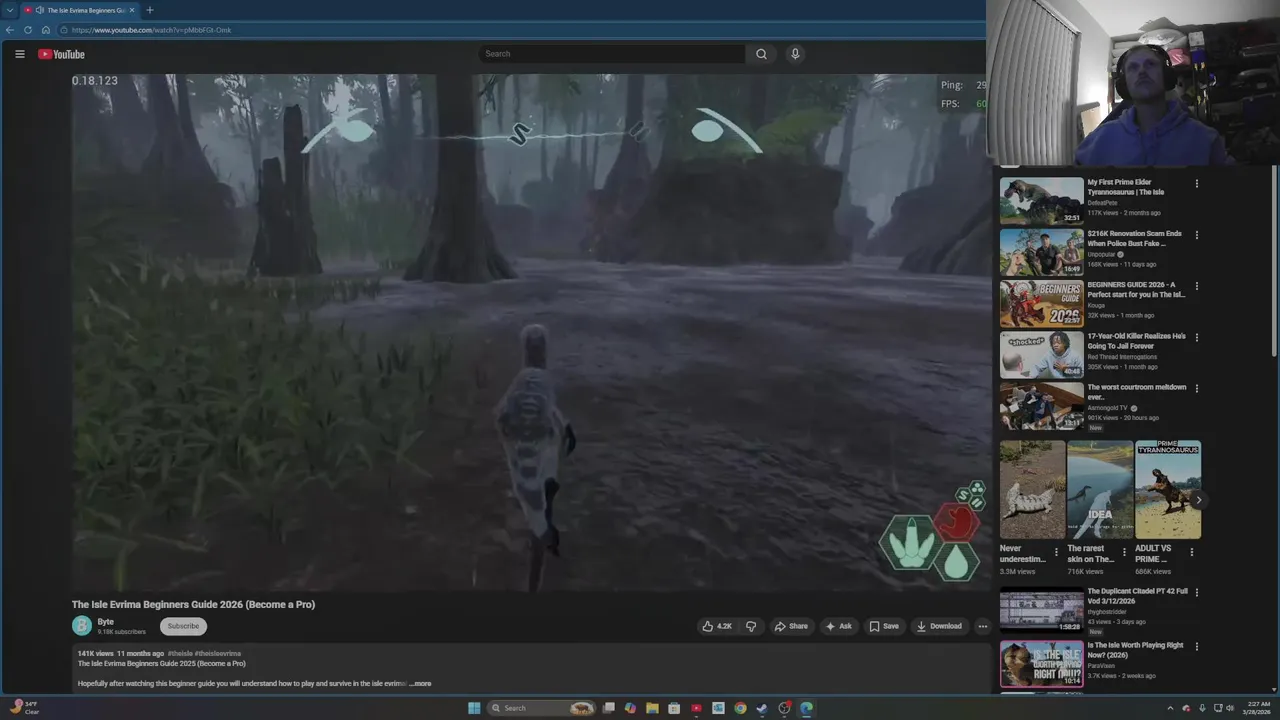Viewport: 1280px width, 720px height.
Task: Open more actions menu under the video
Action: (982, 626)
